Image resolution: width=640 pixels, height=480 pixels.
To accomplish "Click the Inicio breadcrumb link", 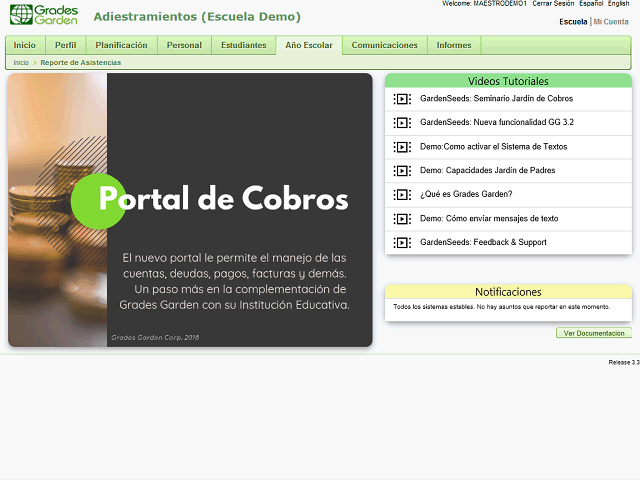I will pyautogui.click(x=21, y=62).
